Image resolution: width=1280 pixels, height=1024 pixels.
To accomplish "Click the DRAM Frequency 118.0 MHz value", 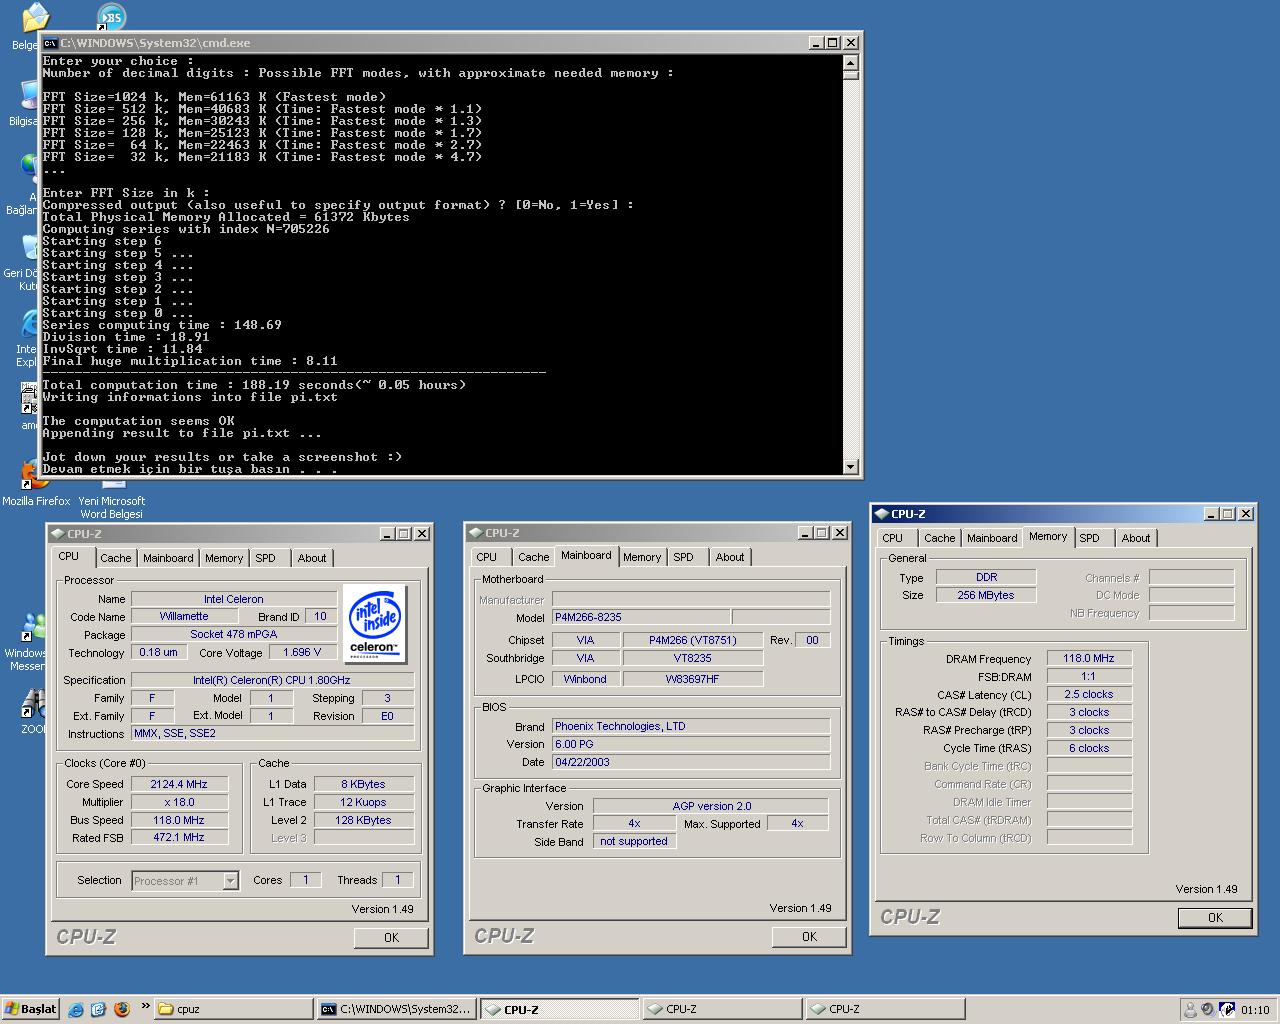I will point(1089,658).
